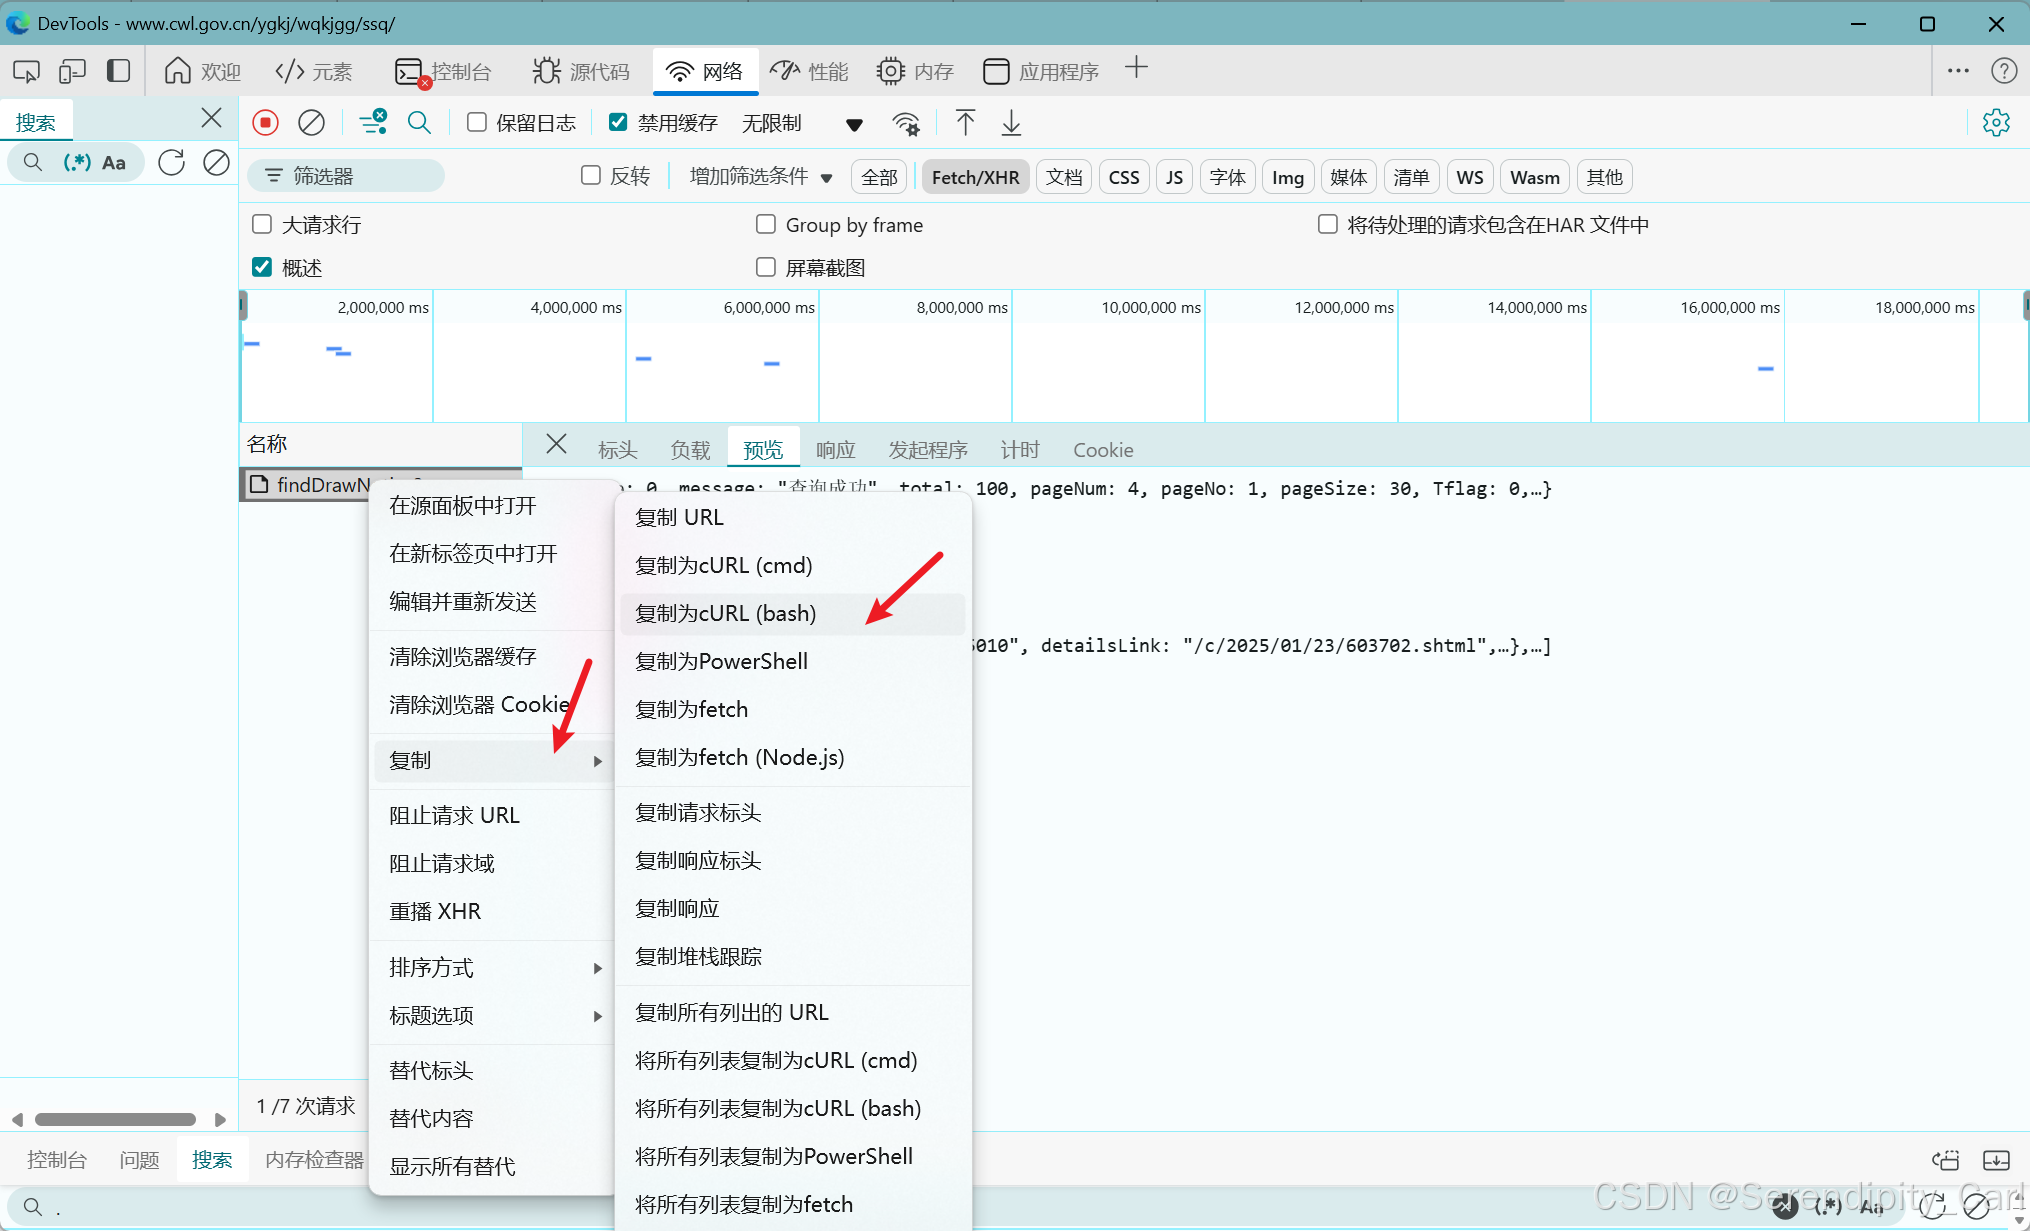The height and width of the screenshot is (1231, 2030).
Task: Click the Fetch/XHR filter button
Action: pos(975,177)
